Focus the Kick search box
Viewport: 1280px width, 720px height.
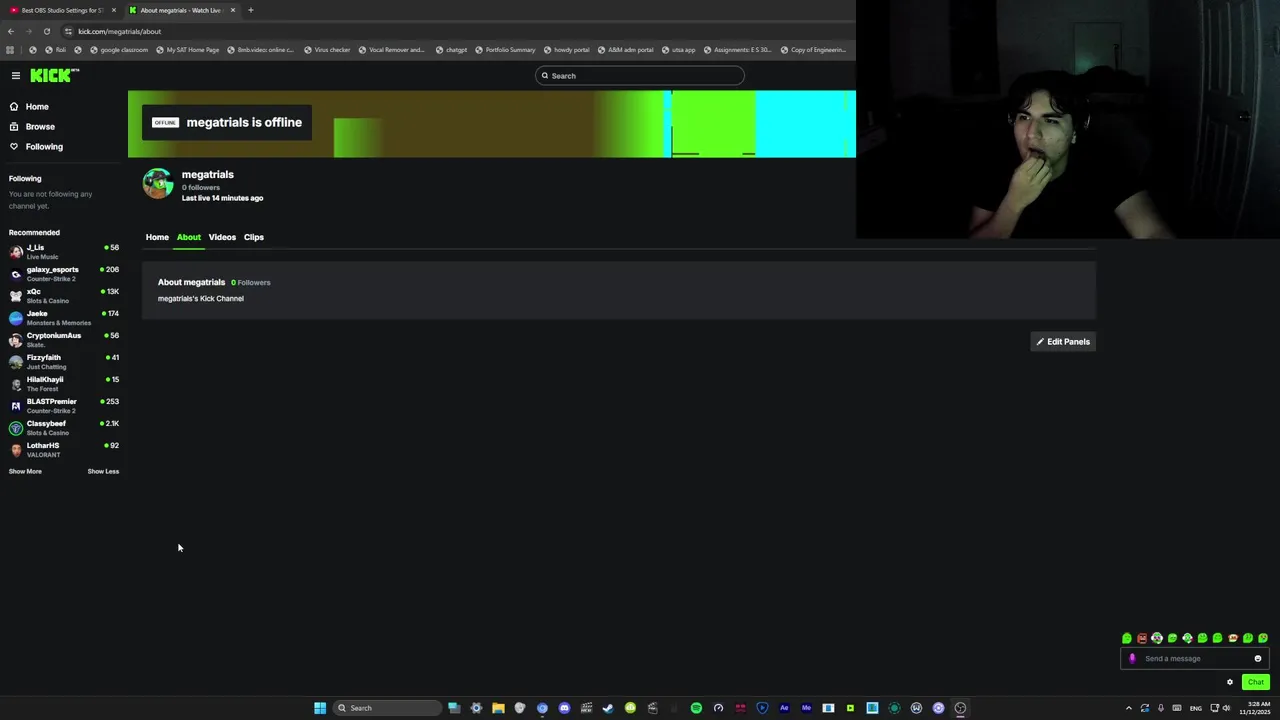point(640,76)
